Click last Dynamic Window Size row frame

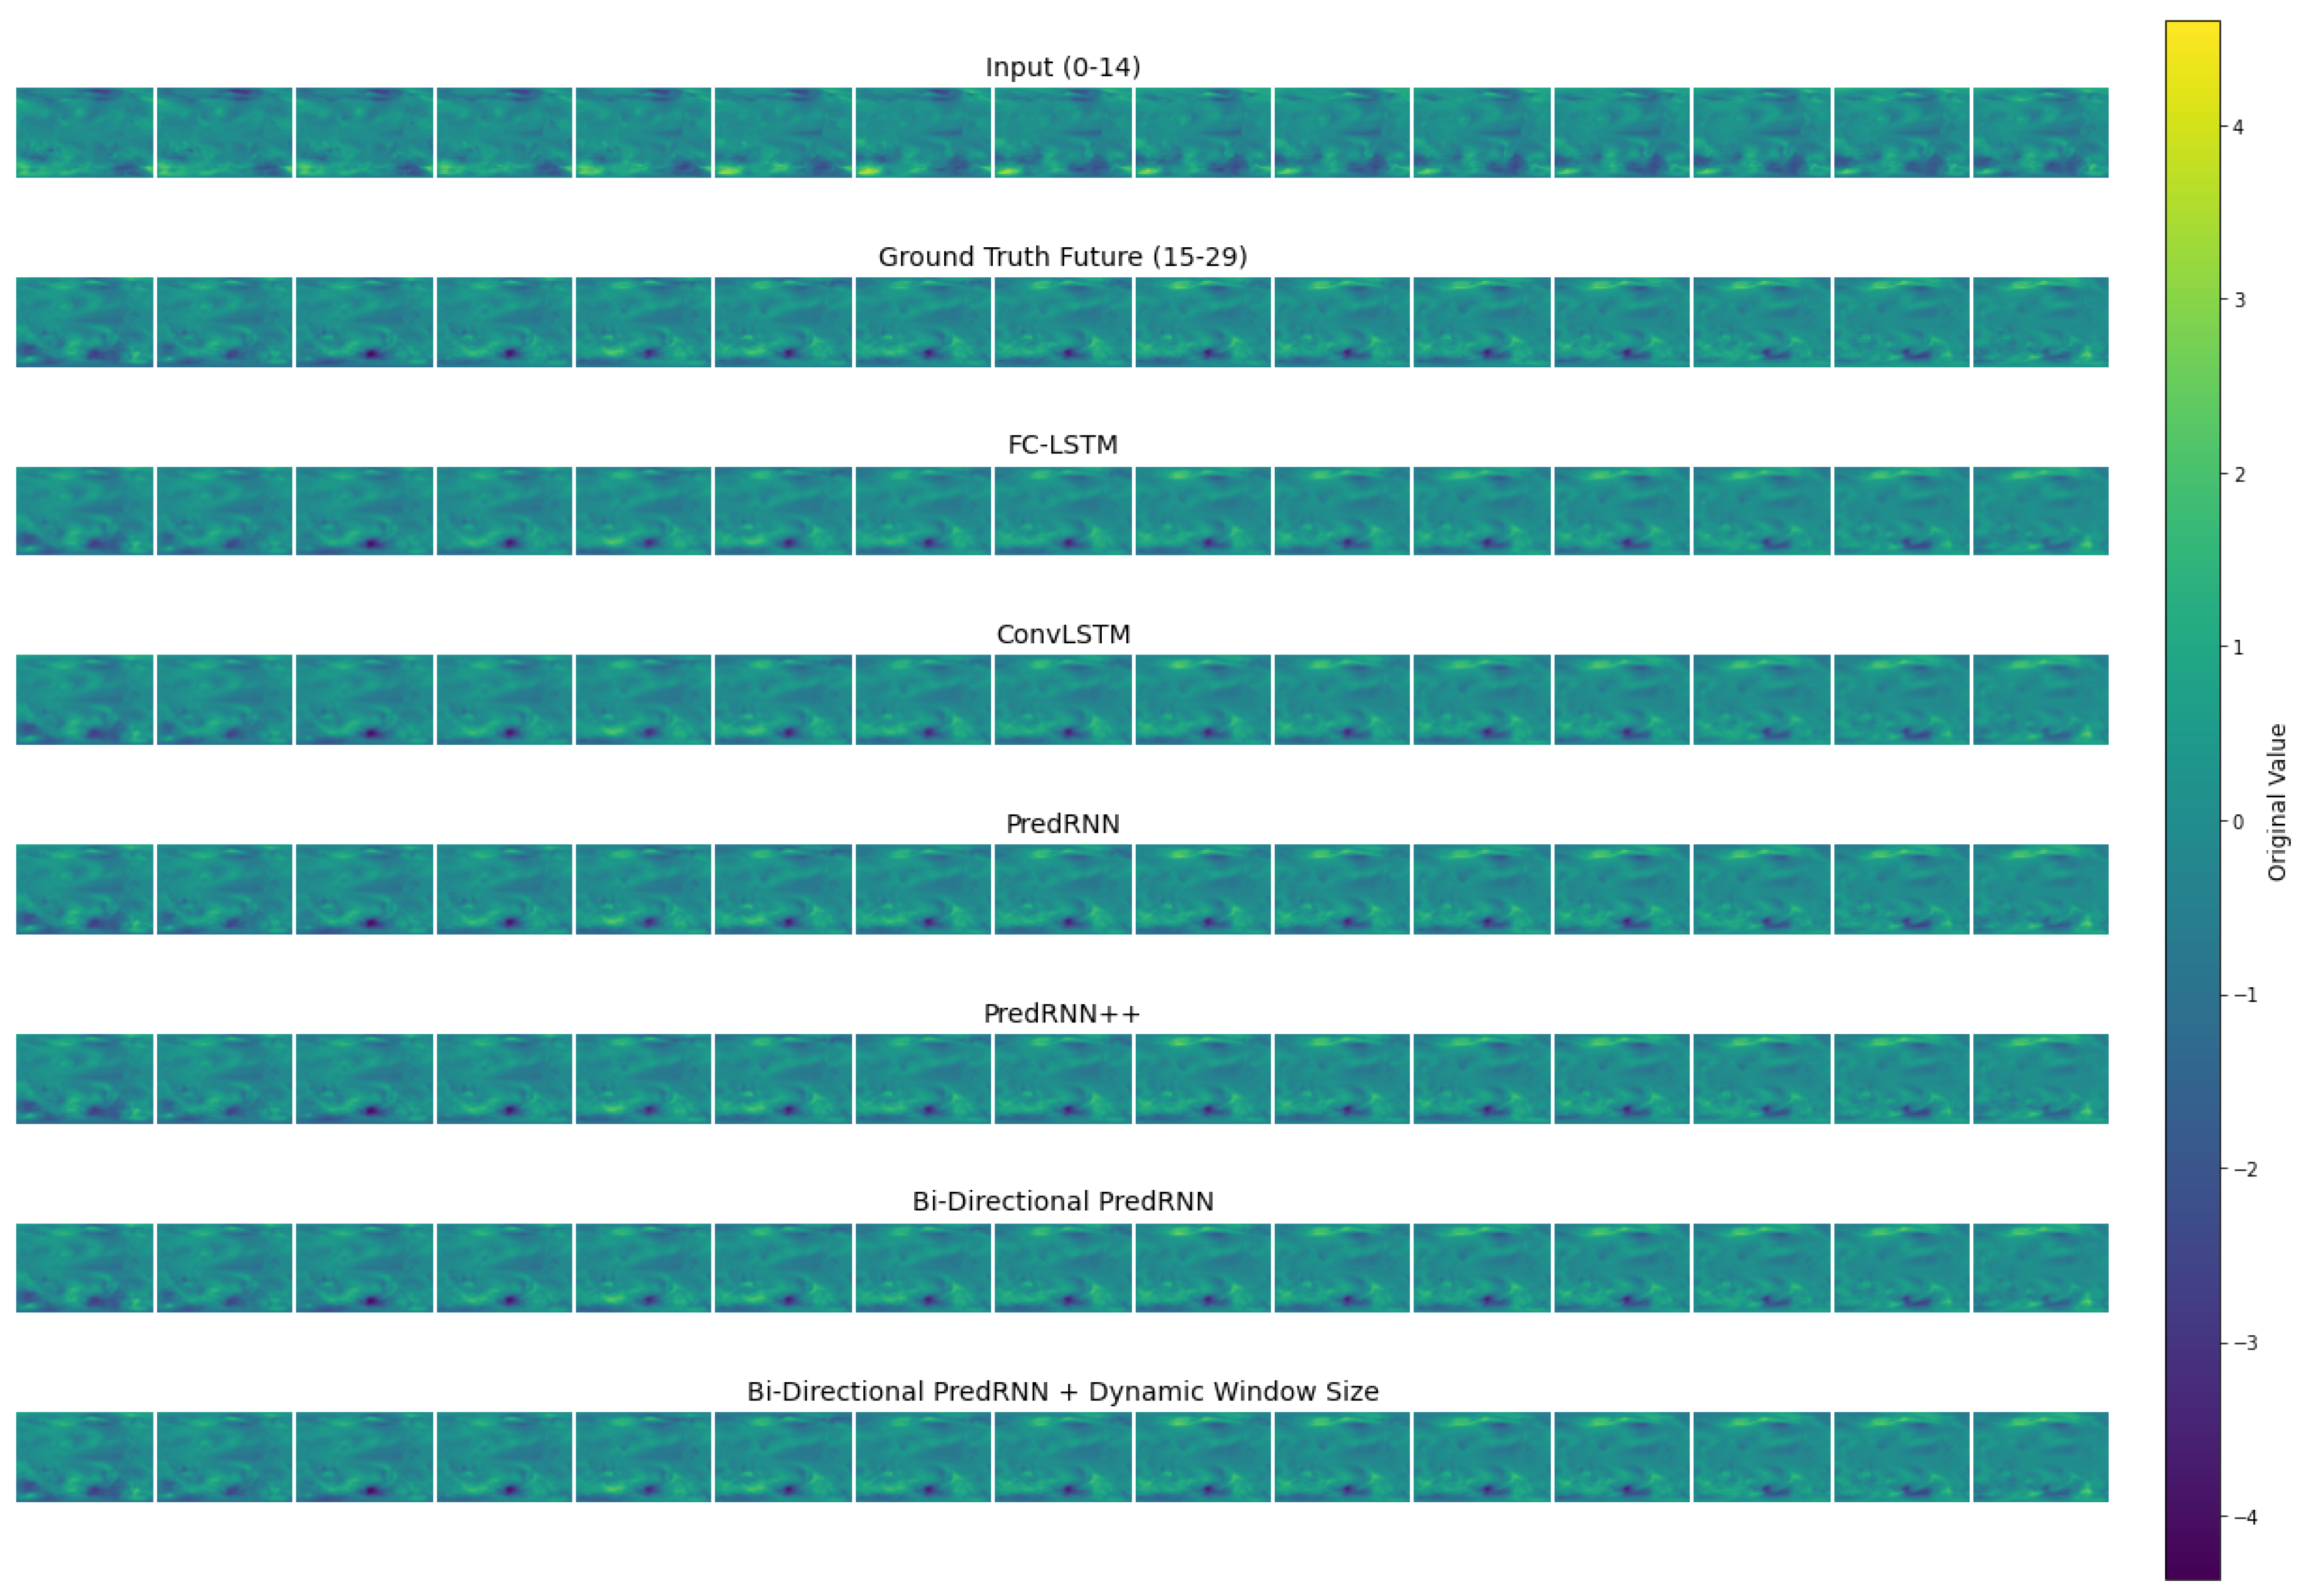2040,1456
